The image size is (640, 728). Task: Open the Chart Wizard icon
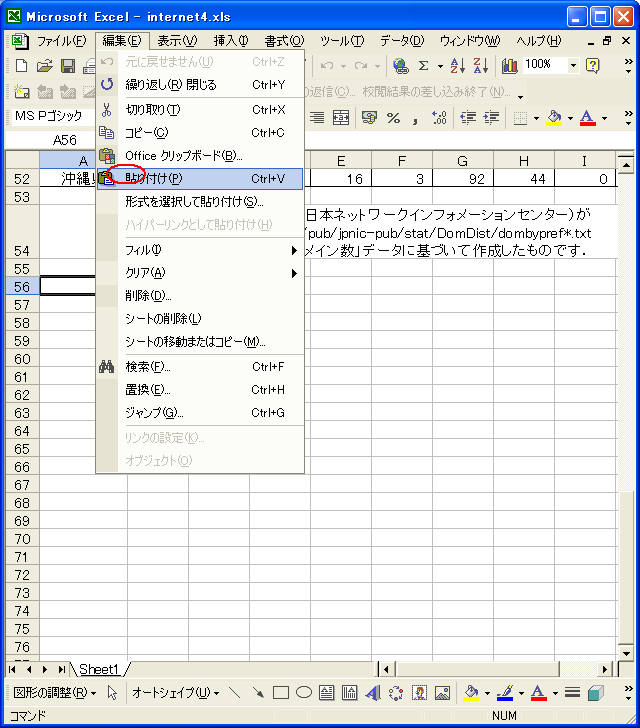point(509,66)
